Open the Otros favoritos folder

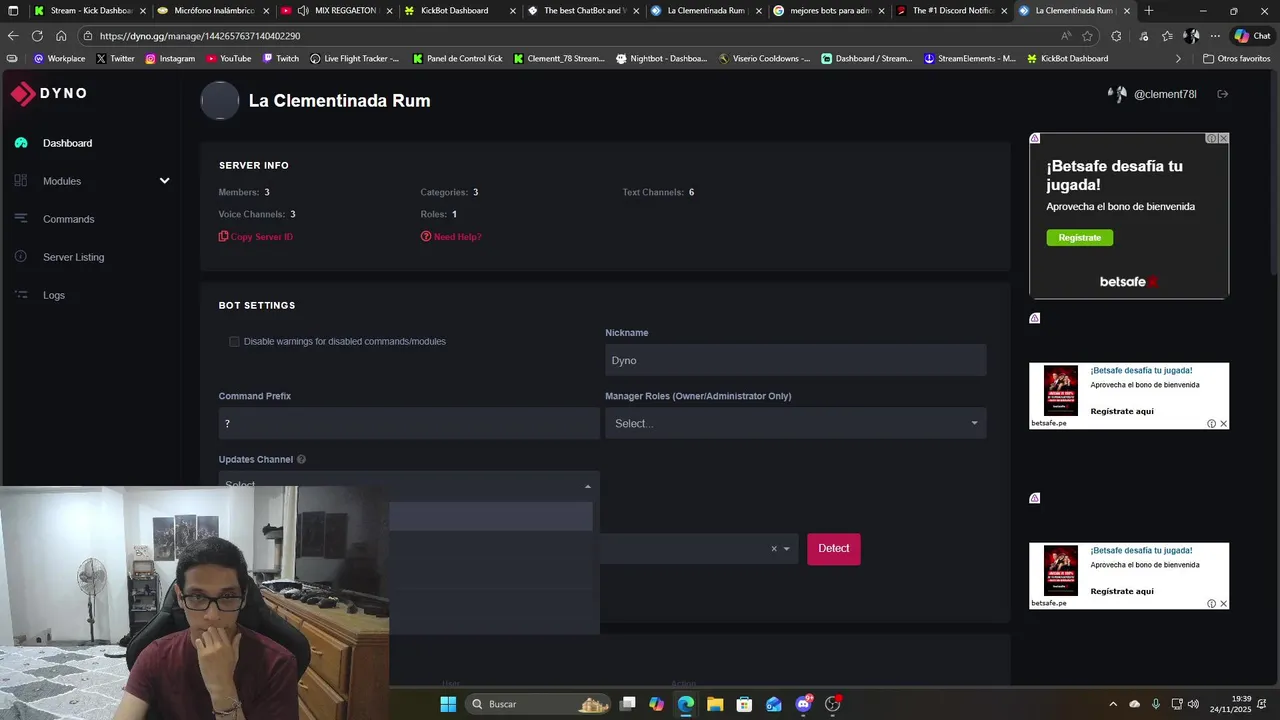point(1236,59)
